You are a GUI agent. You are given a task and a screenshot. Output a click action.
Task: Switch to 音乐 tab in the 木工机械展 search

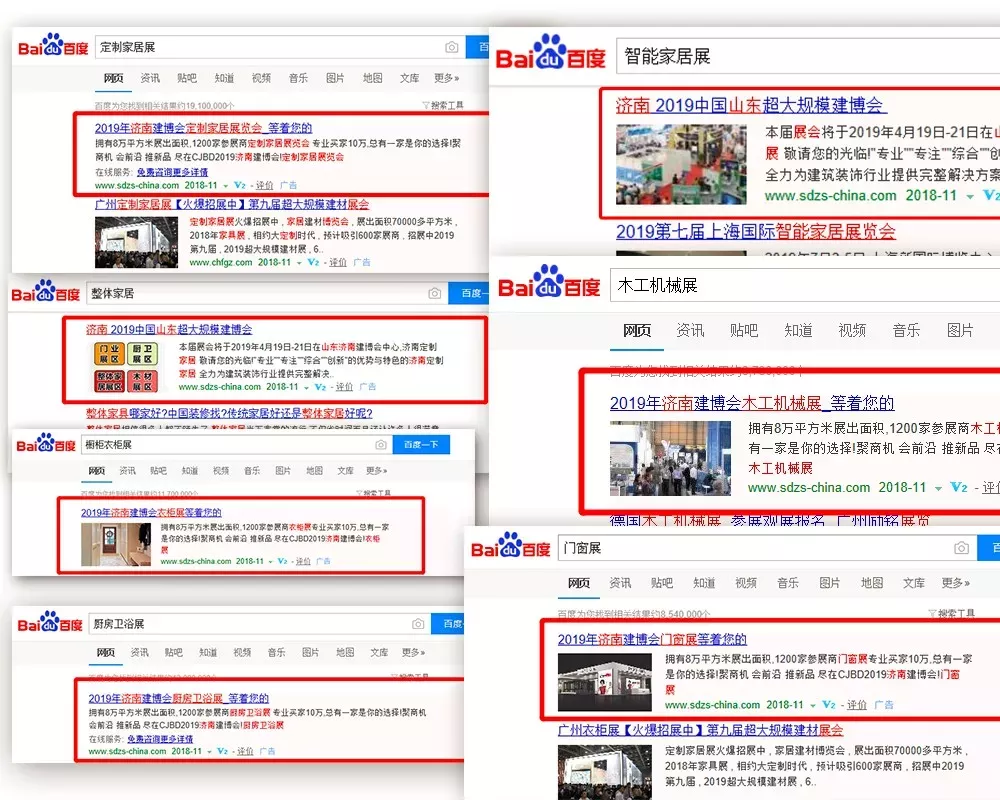point(906,330)
